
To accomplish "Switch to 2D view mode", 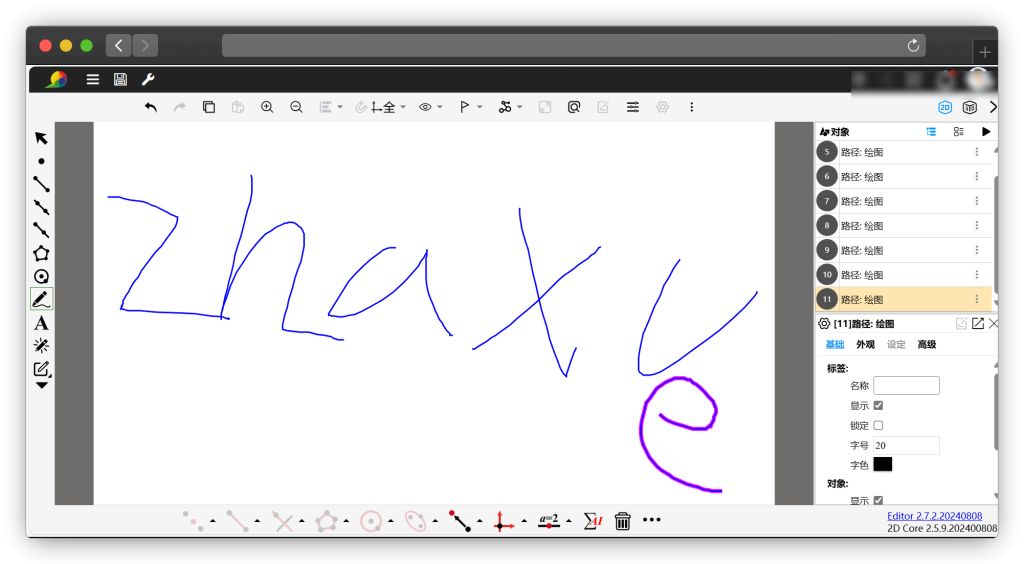I will [944, 107].
